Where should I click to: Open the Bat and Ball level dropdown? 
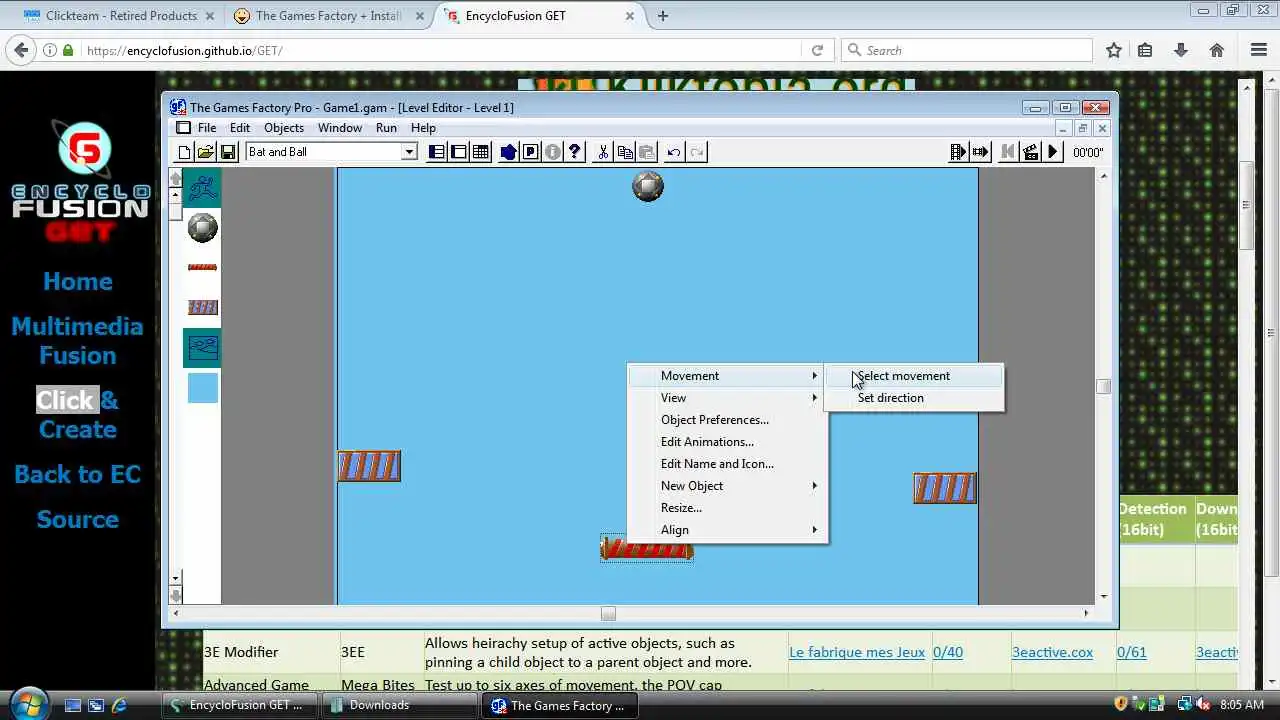click(x=409, y=152)
